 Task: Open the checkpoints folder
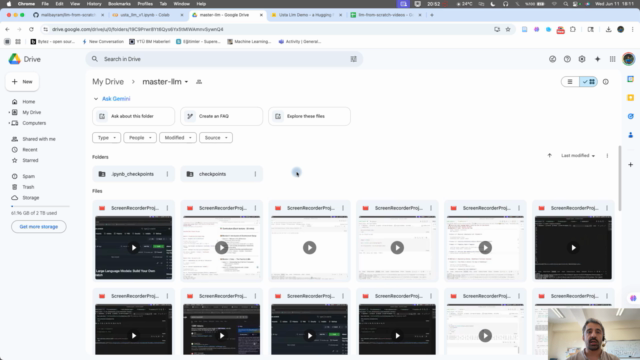(222, 174)
